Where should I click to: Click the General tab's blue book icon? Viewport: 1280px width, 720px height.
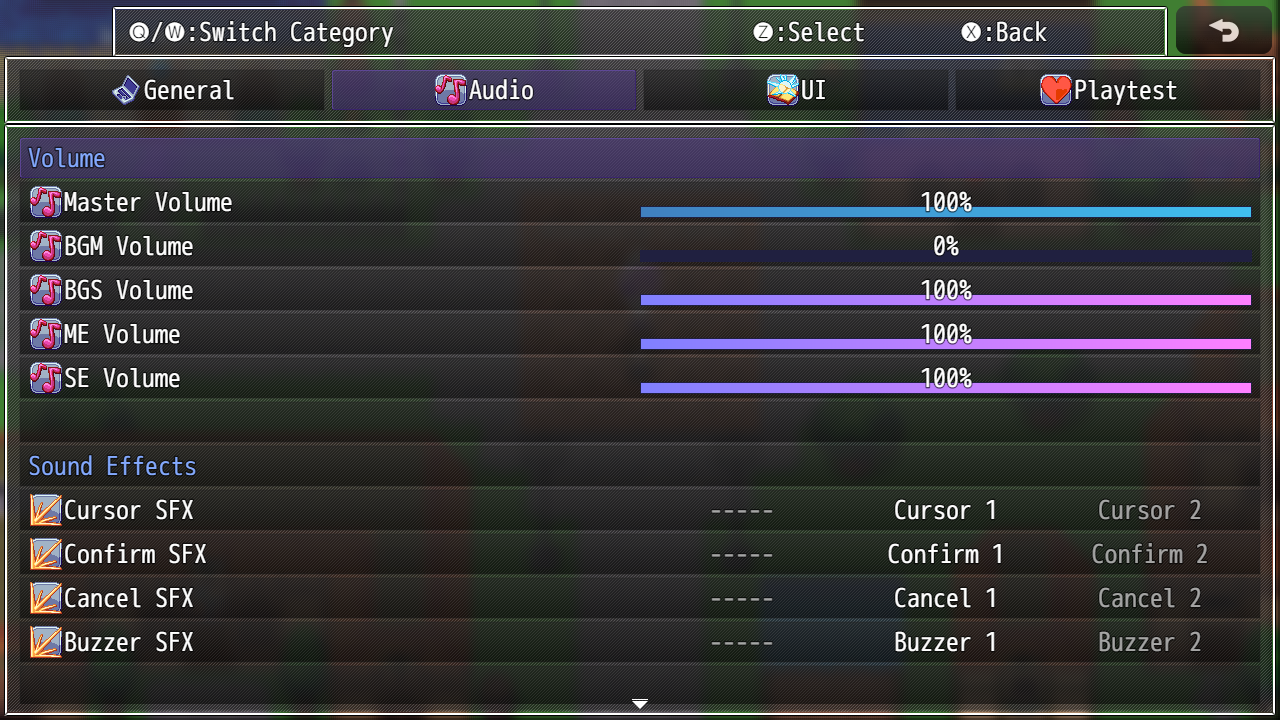click(125, 90)
